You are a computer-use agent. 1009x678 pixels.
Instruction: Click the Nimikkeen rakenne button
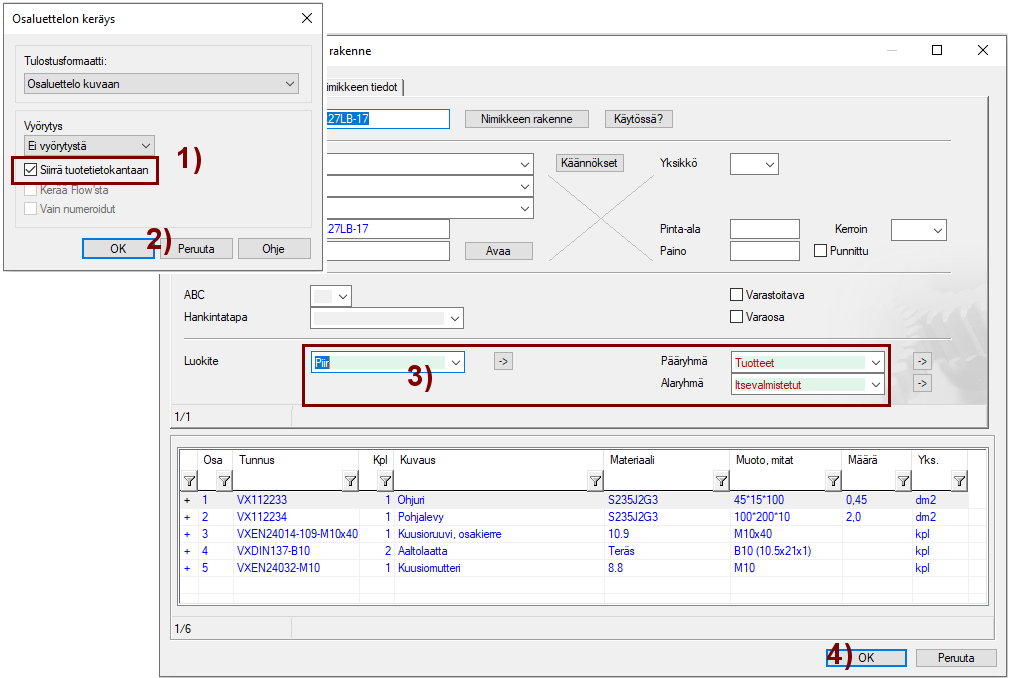526,119
